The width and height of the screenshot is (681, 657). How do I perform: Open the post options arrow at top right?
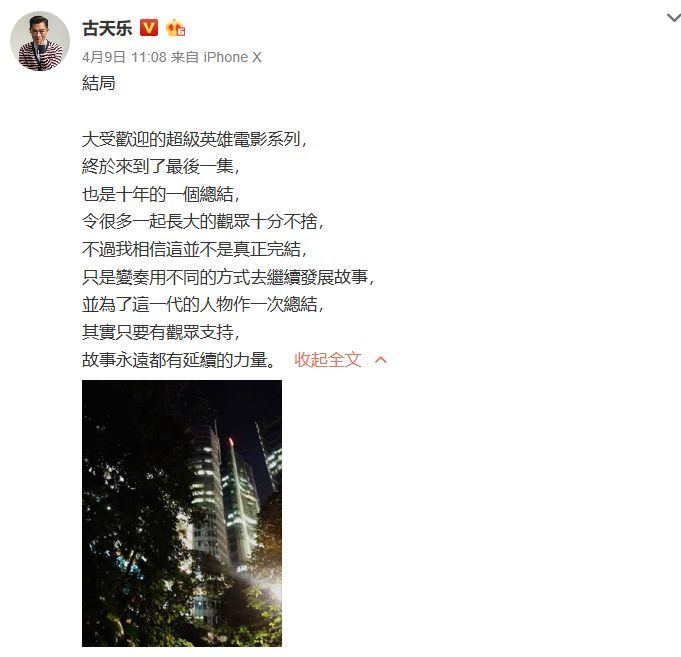674,18
